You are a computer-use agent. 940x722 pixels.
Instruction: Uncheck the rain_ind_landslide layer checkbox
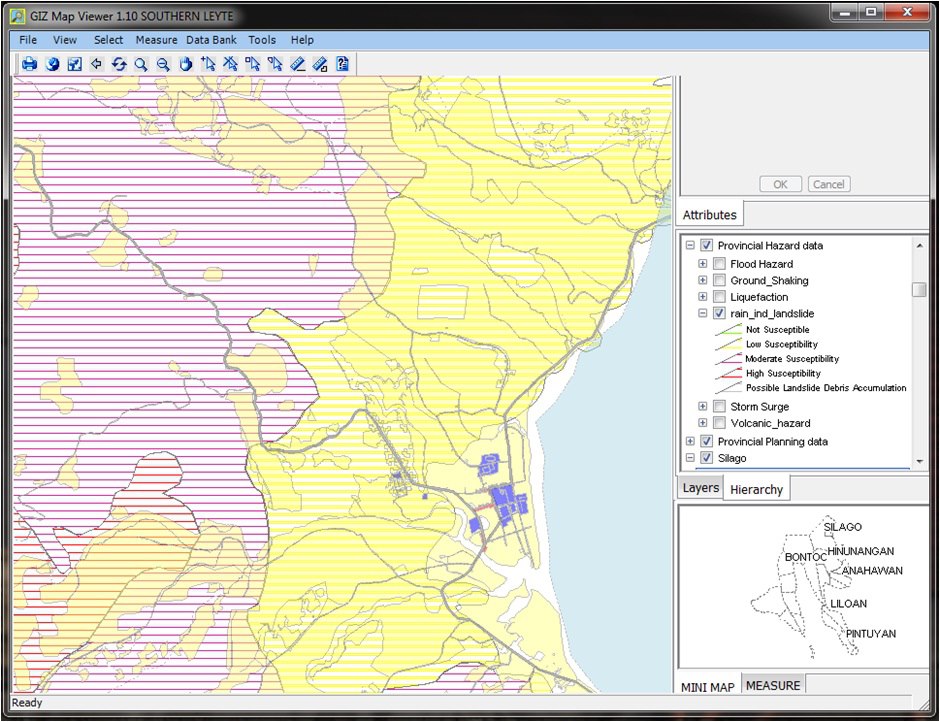click(x=719, y=313)
